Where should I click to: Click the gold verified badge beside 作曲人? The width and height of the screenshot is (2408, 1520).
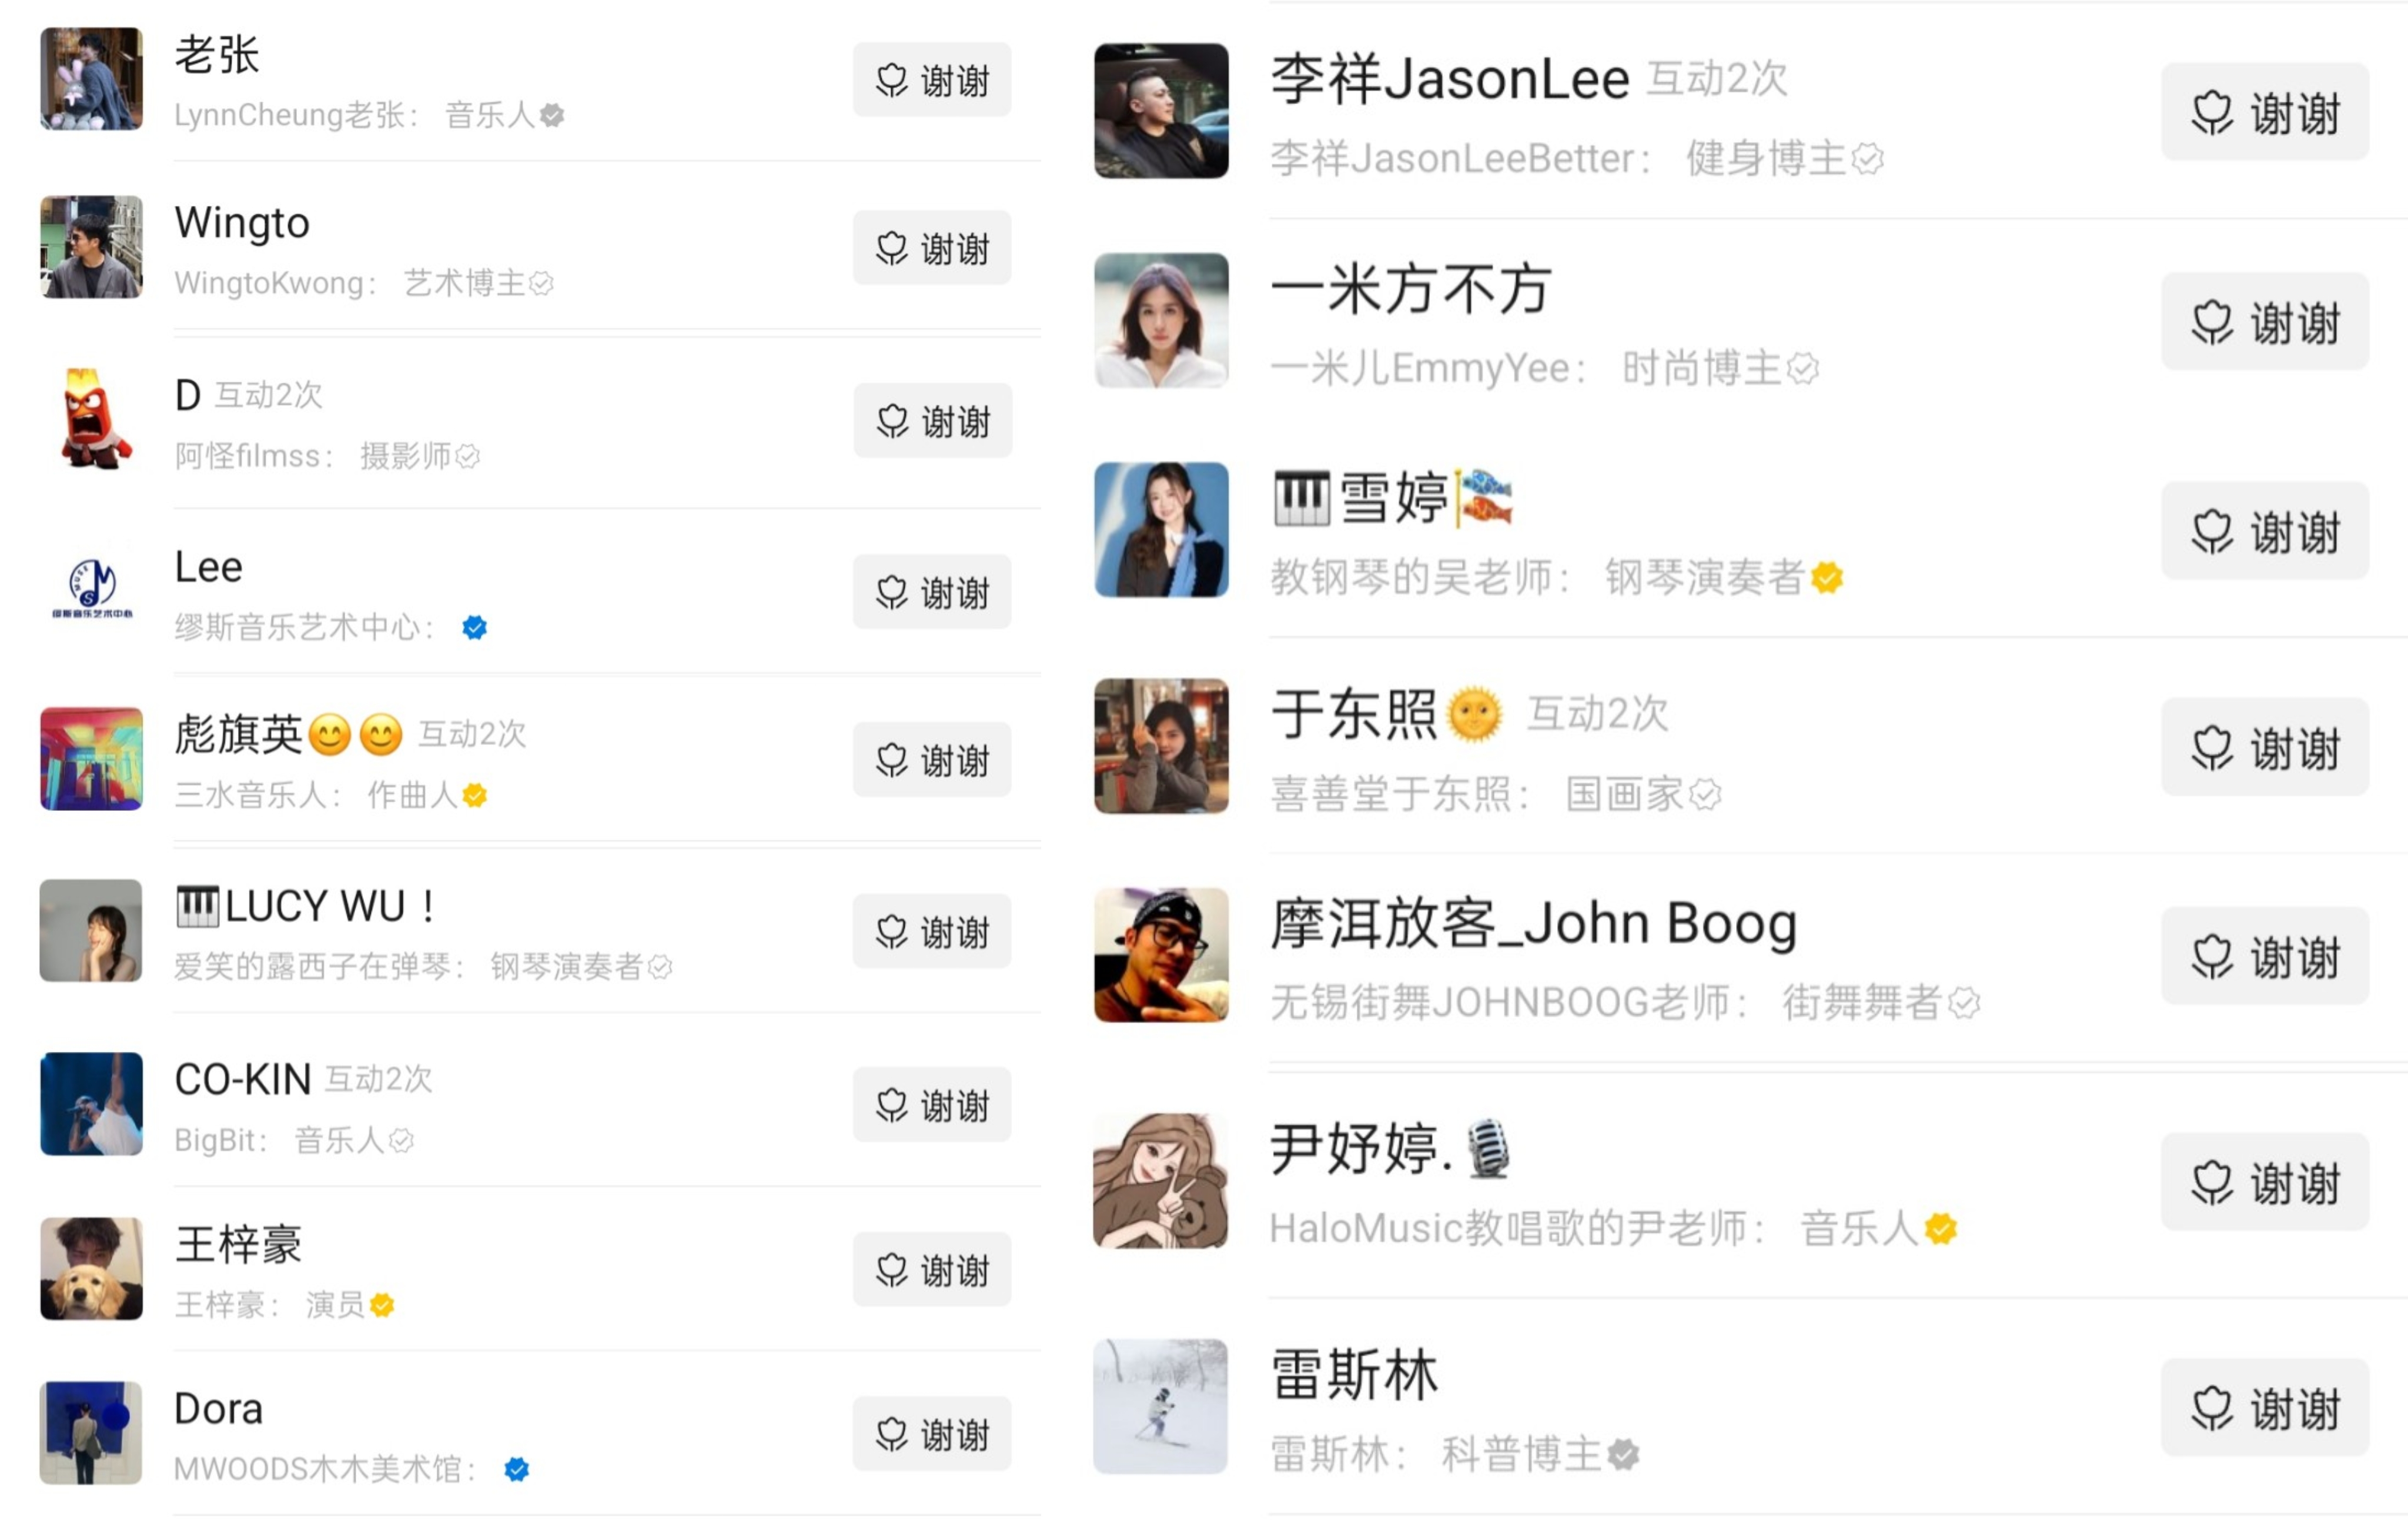pos(475,795)
